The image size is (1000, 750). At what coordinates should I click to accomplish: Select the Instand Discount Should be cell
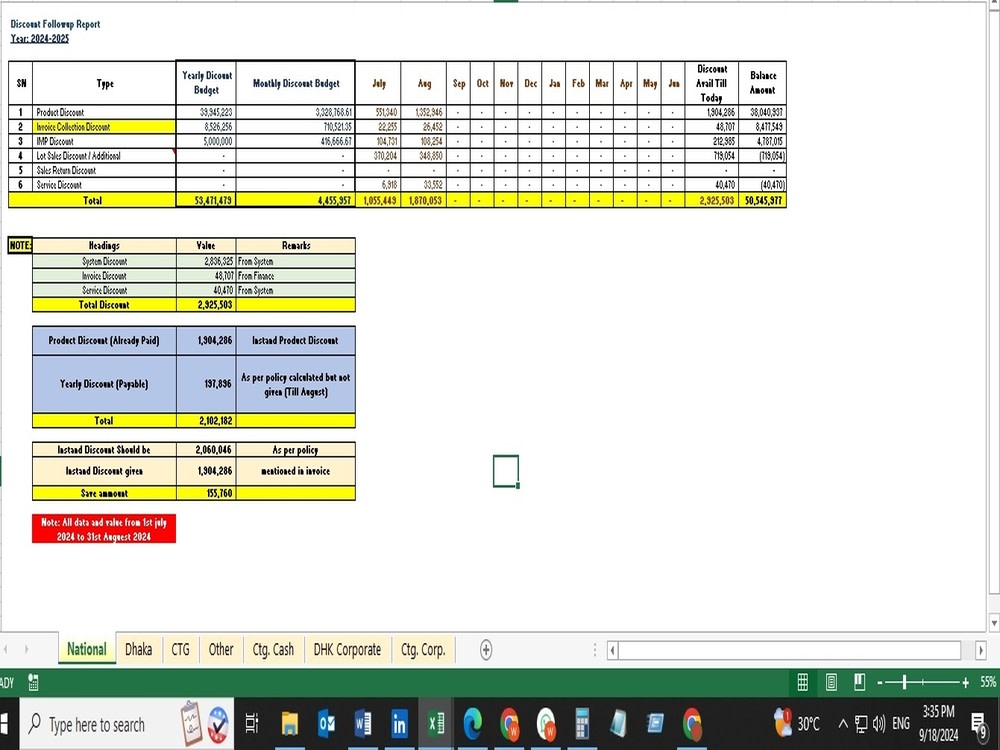point(104,450)
